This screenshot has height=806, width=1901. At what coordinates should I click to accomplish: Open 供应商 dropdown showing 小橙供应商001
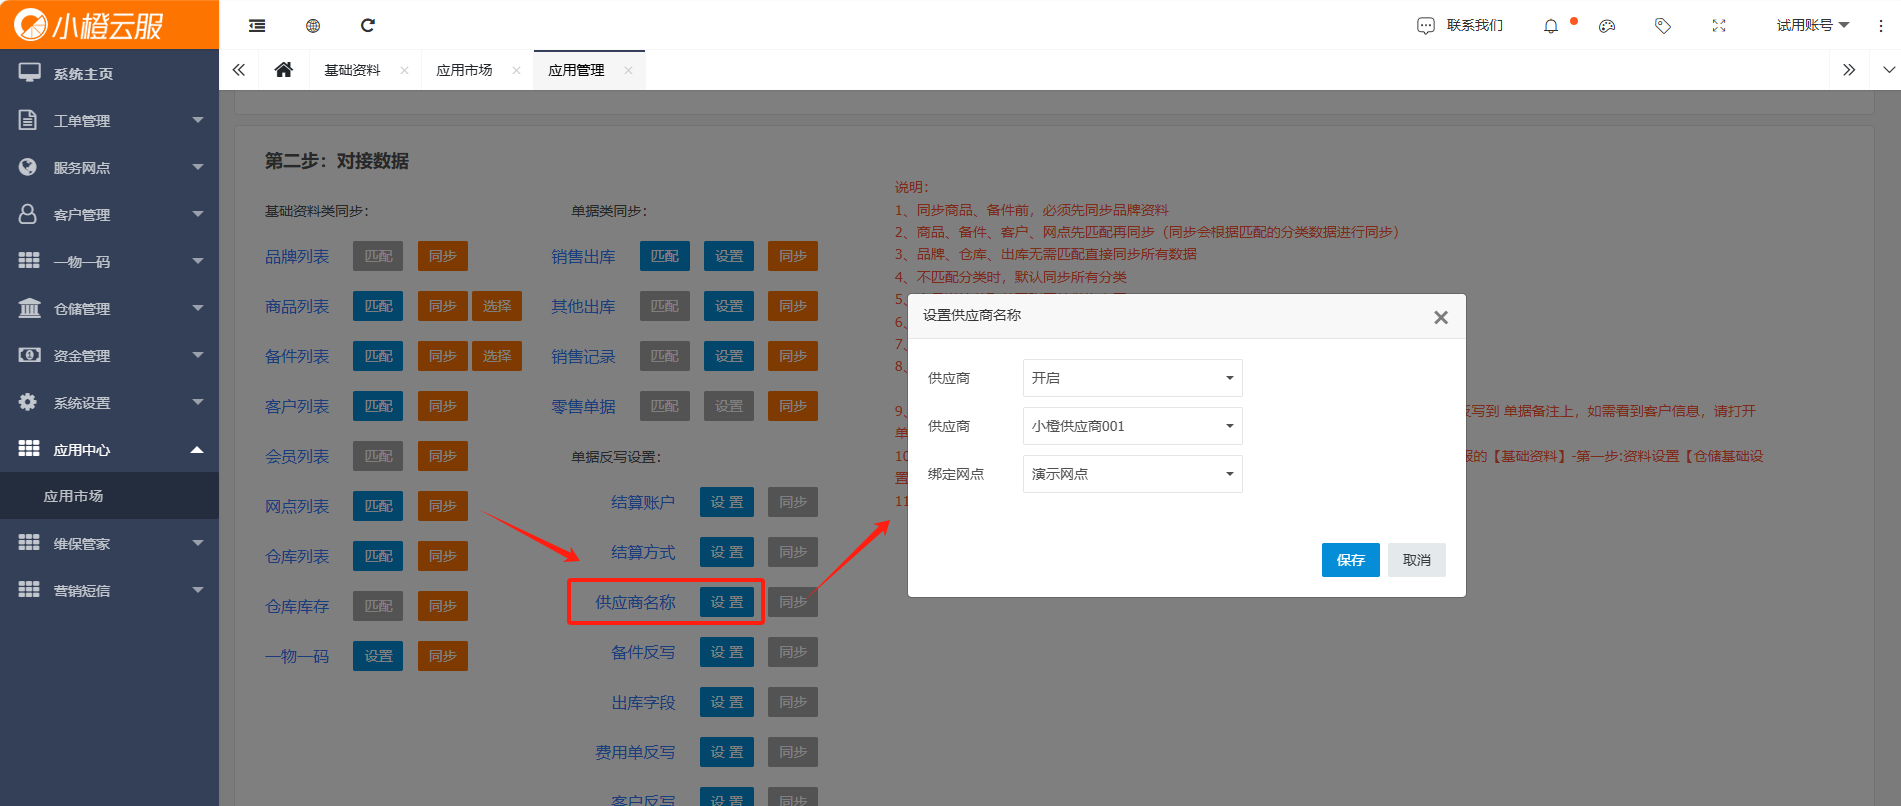(1133, 426)
